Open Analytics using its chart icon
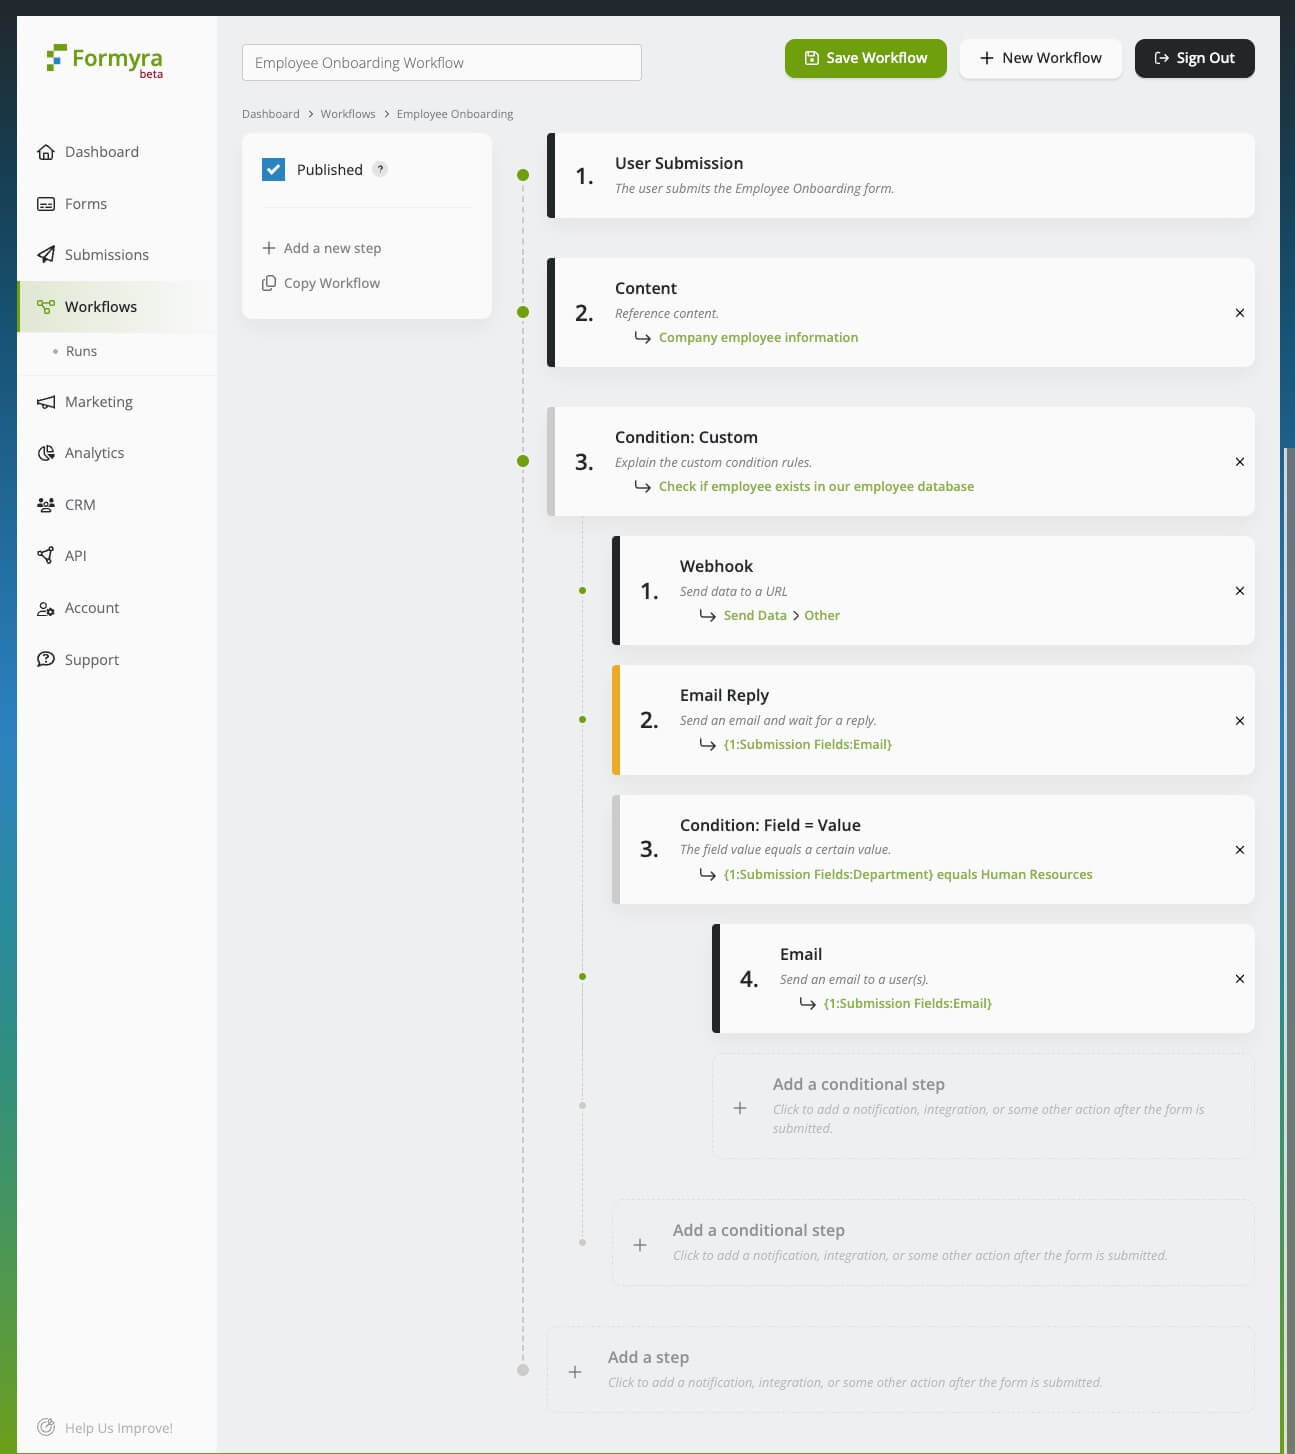The width and height of the screenshot is (1295, 1454). (46, 453)
